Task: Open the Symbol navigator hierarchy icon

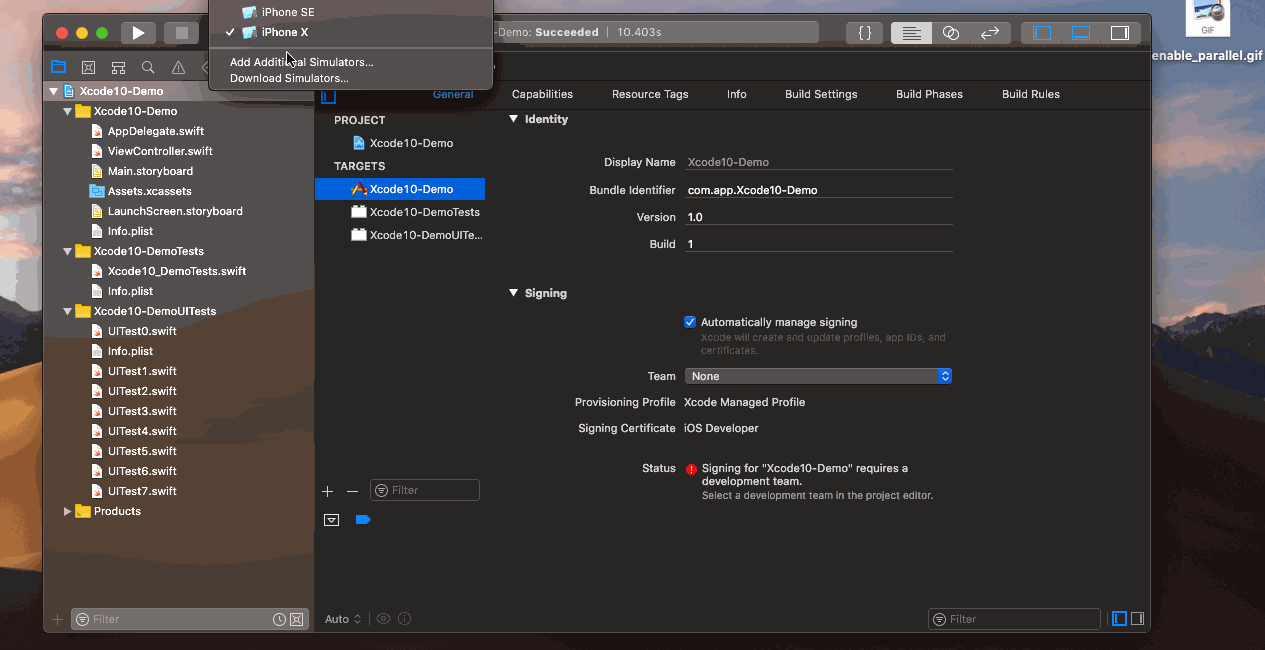Action: click(118, 67)
